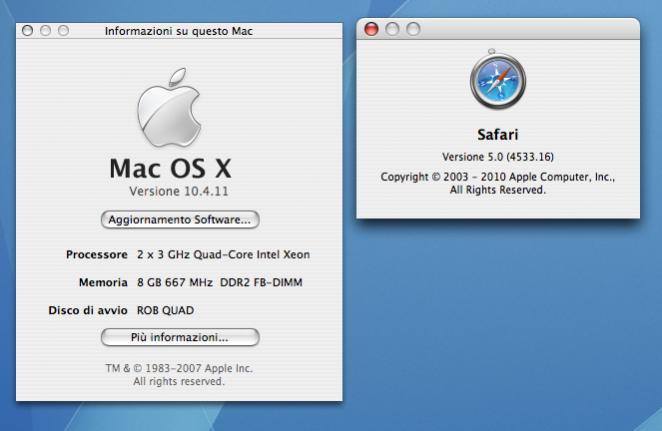Minimize the Safari about window

pyautogui.click(x=392, y=29)
